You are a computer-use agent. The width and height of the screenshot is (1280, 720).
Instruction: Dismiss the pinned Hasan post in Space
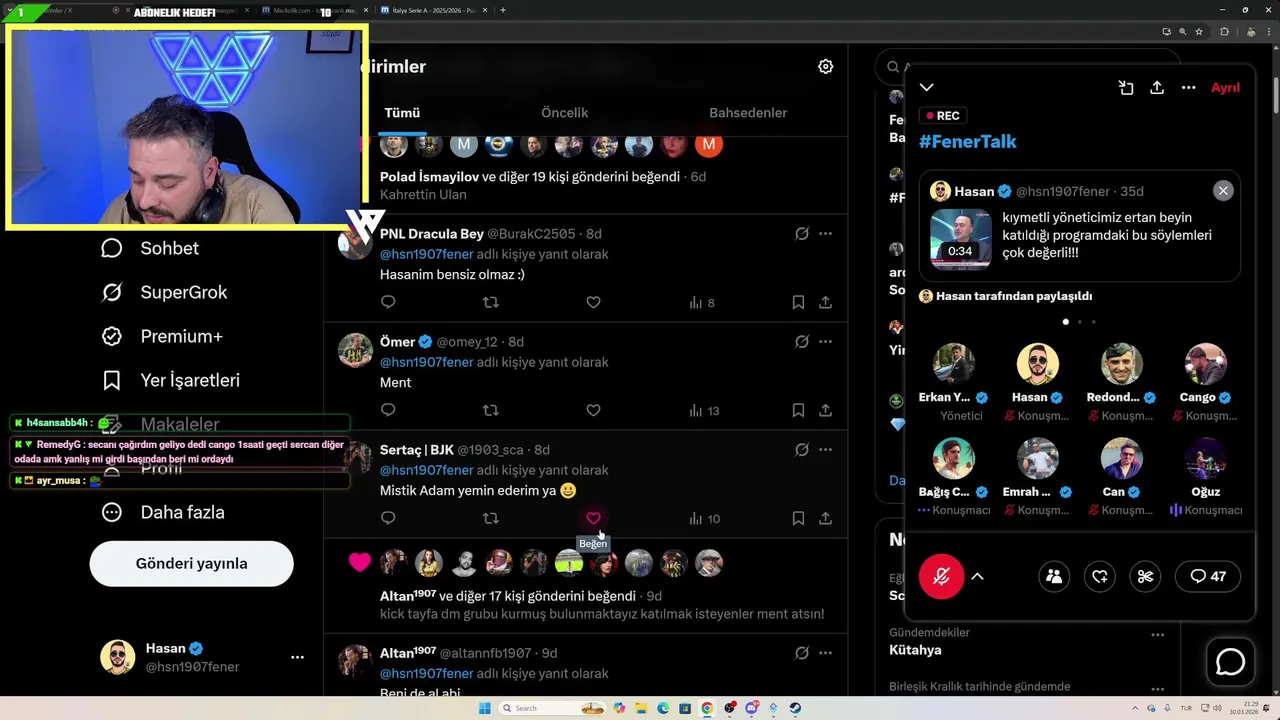tap(1223, 191)
